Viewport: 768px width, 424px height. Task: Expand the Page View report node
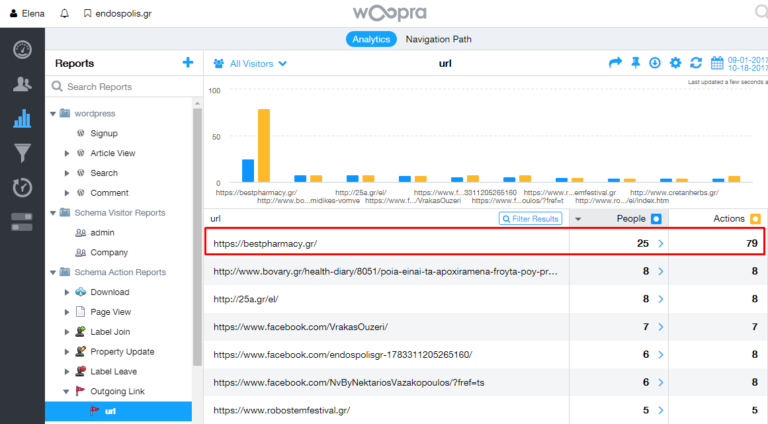(67, 312)
